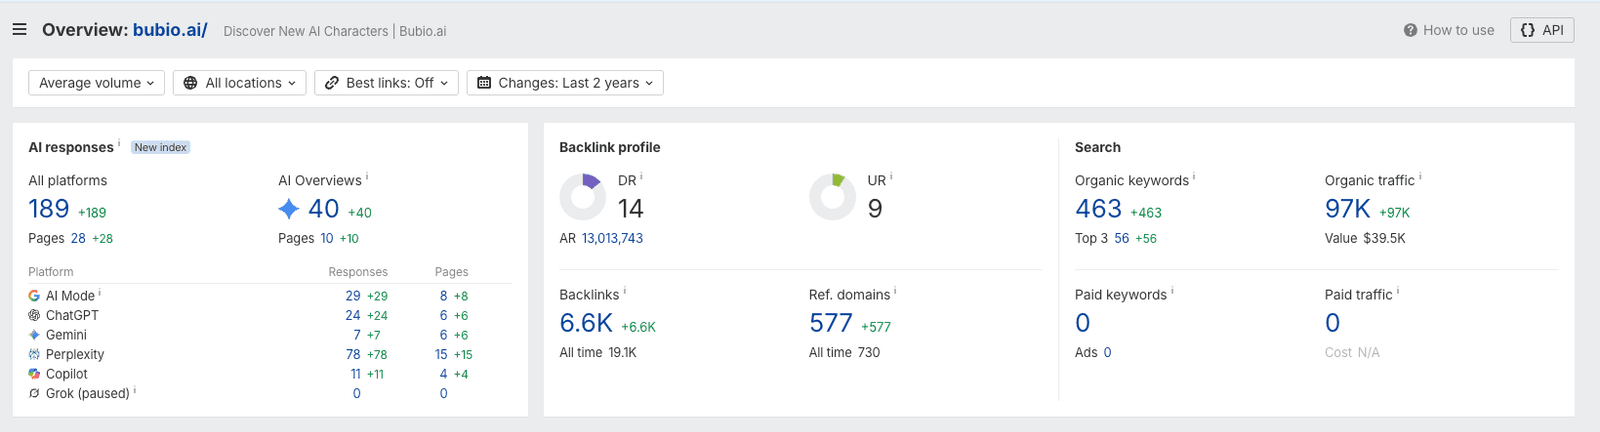
Task: Click the AI Overviews info icon
Action: [x=367, y=177]
